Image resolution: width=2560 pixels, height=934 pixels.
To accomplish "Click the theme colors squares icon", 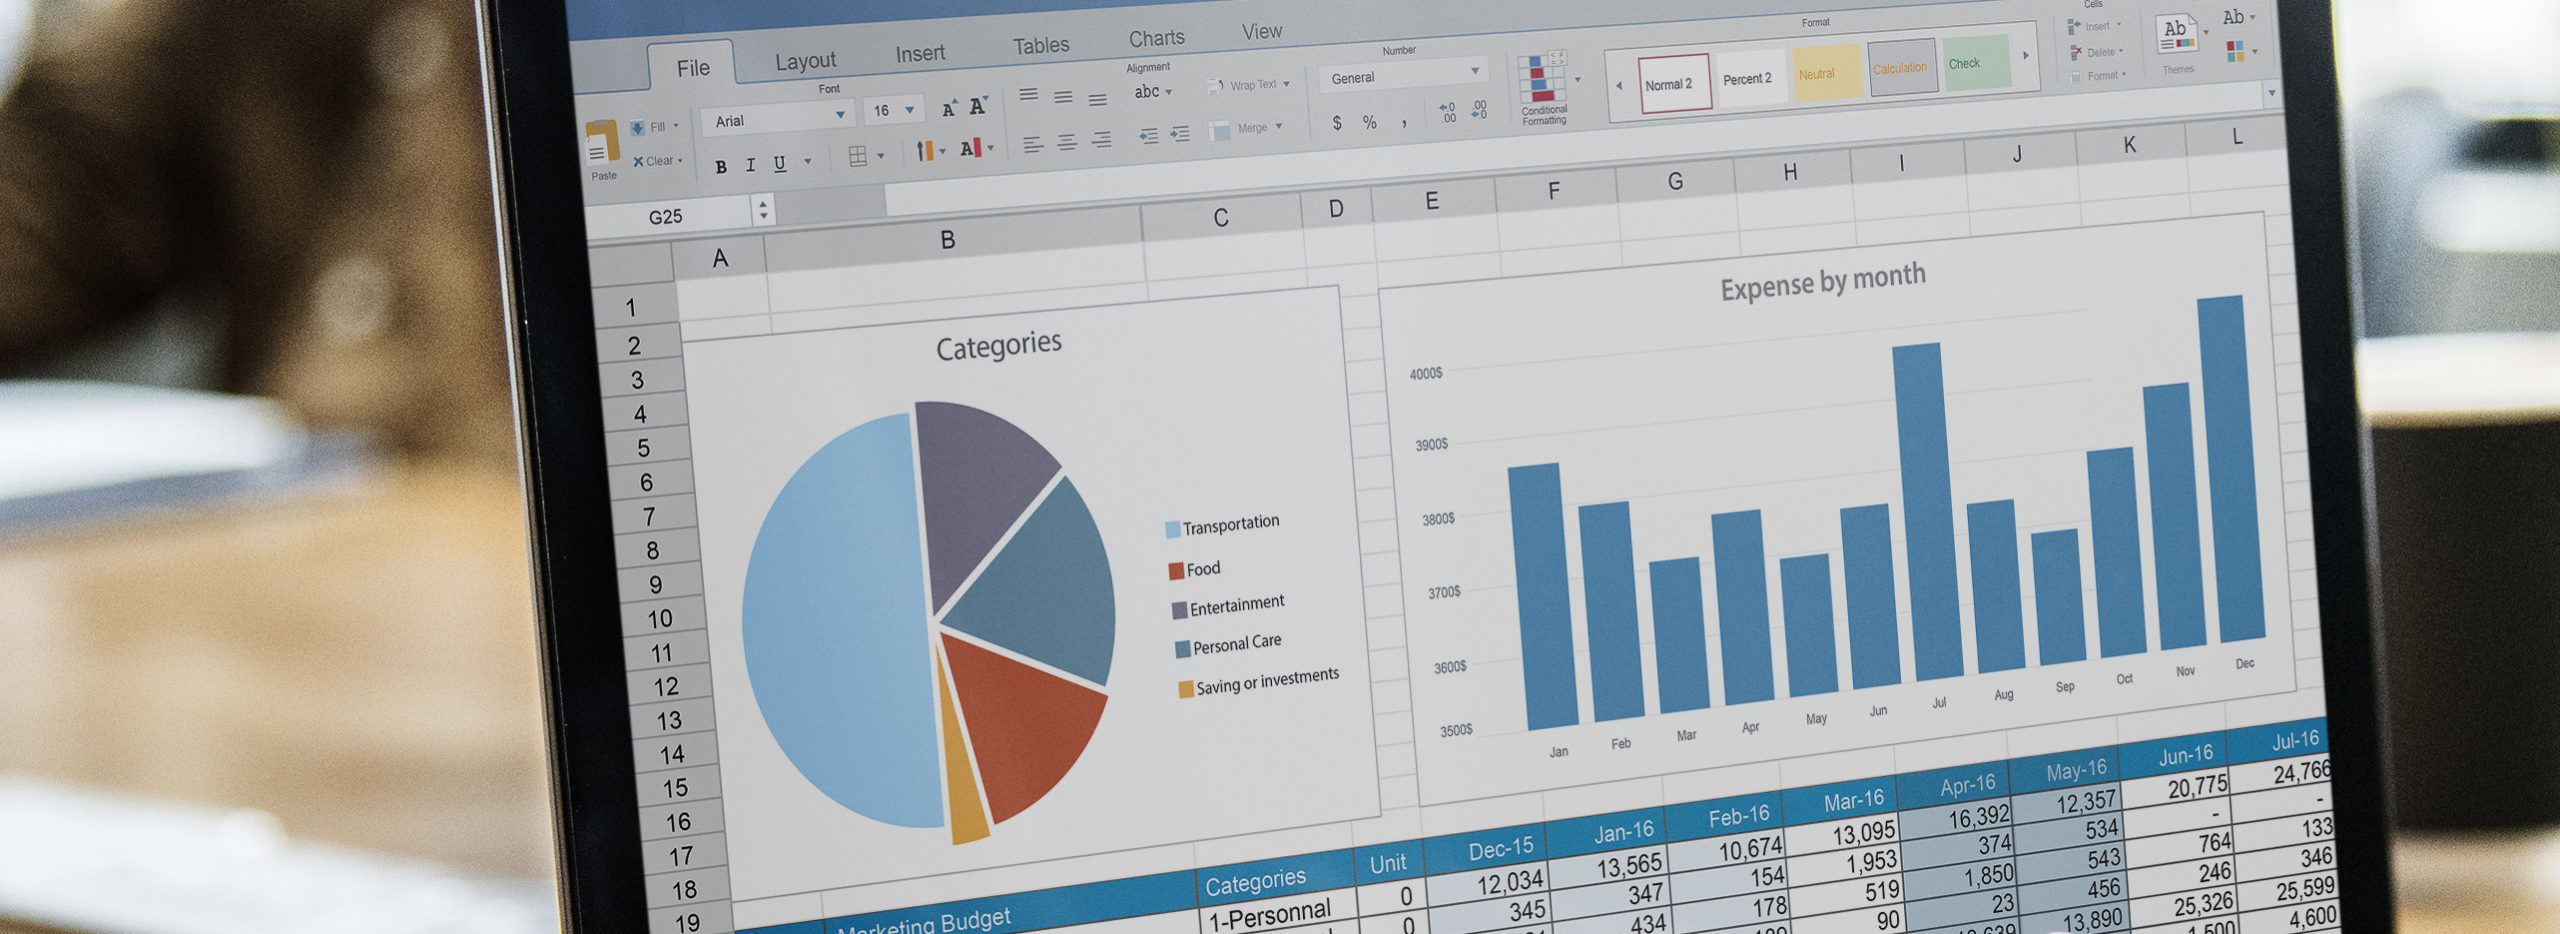I will (x=2235, y=51).
